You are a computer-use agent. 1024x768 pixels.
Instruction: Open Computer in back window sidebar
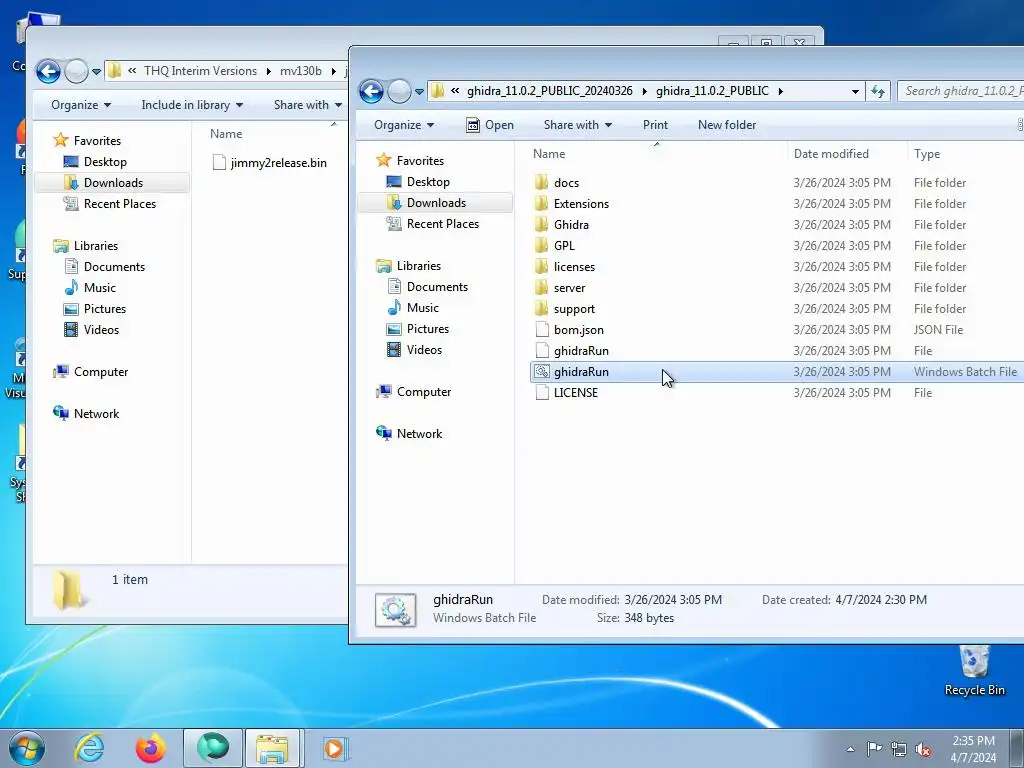click(x=101, y=372)
